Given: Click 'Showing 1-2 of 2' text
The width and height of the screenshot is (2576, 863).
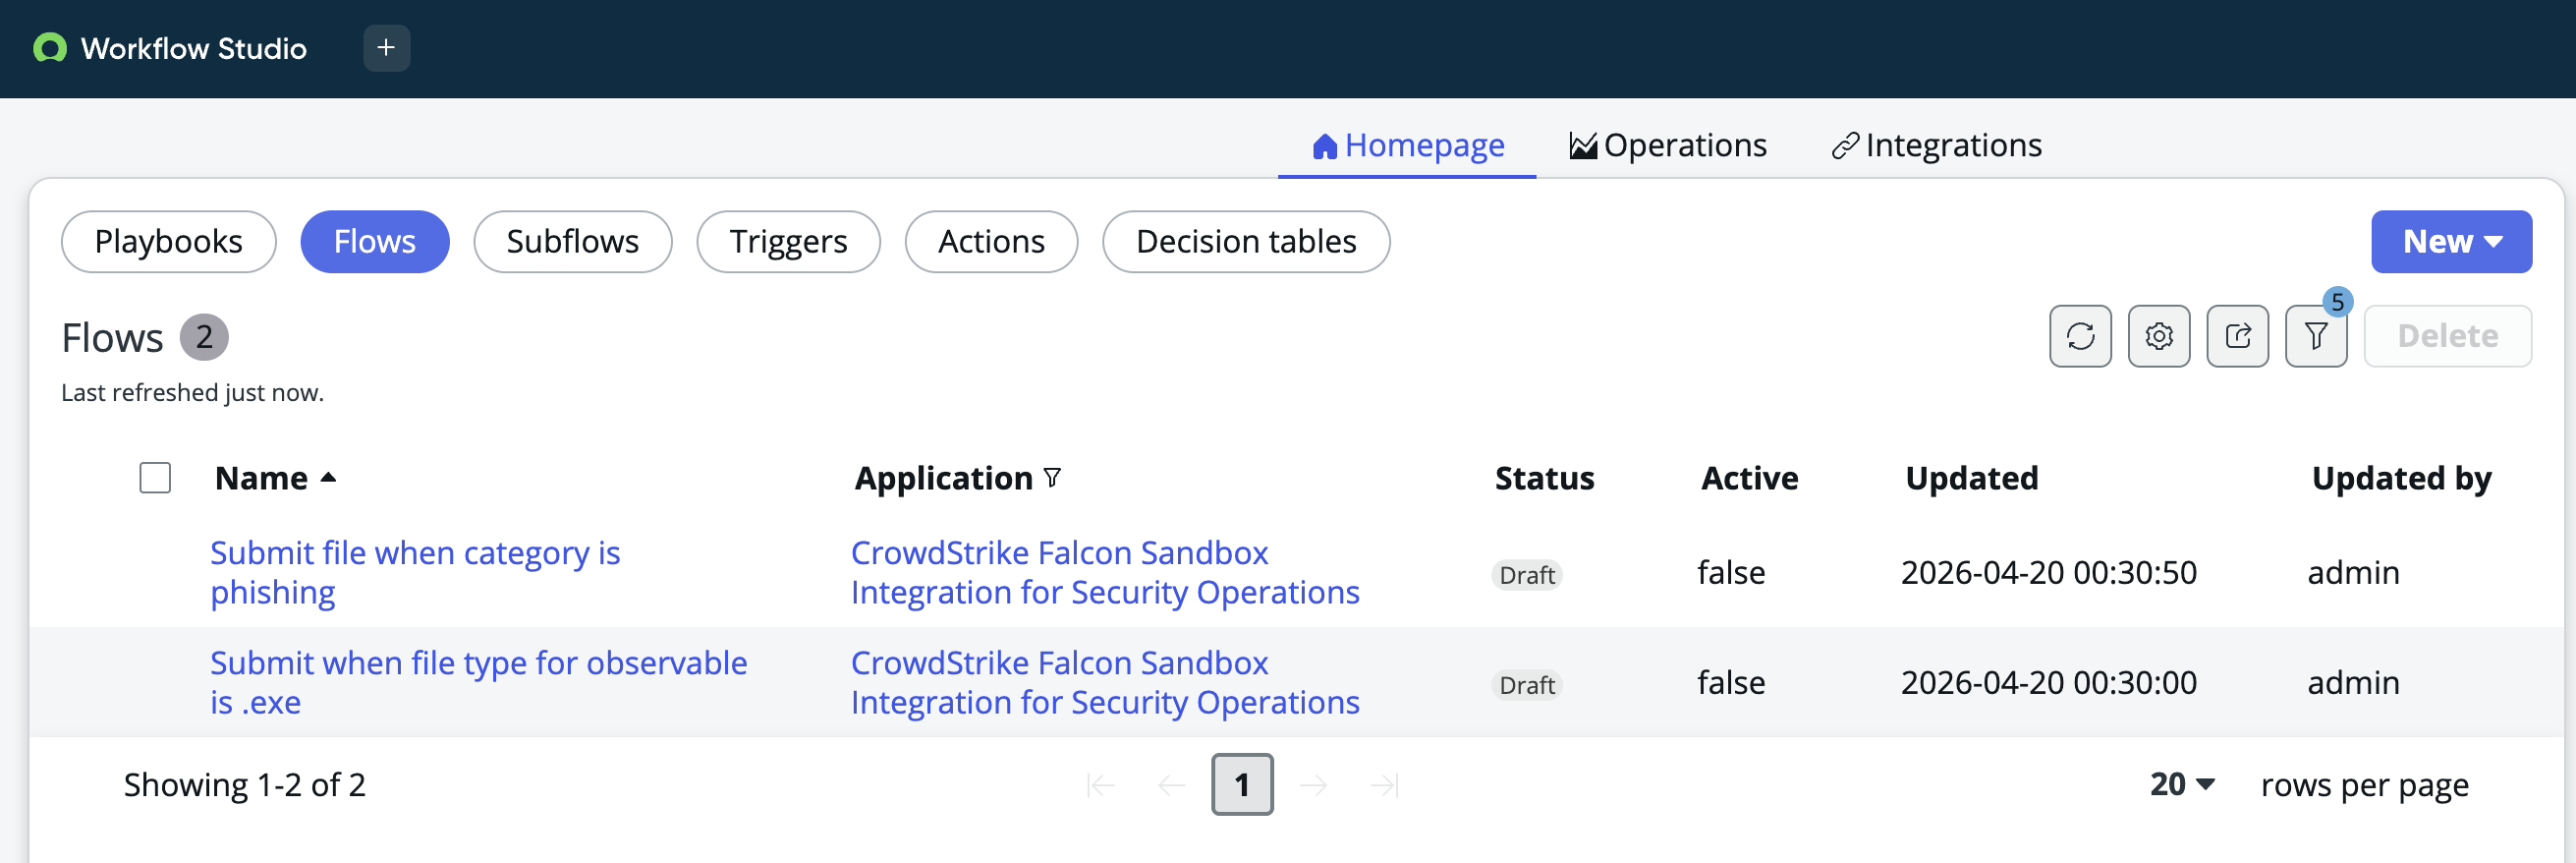Looking at the screenshot, I should 245,785.
